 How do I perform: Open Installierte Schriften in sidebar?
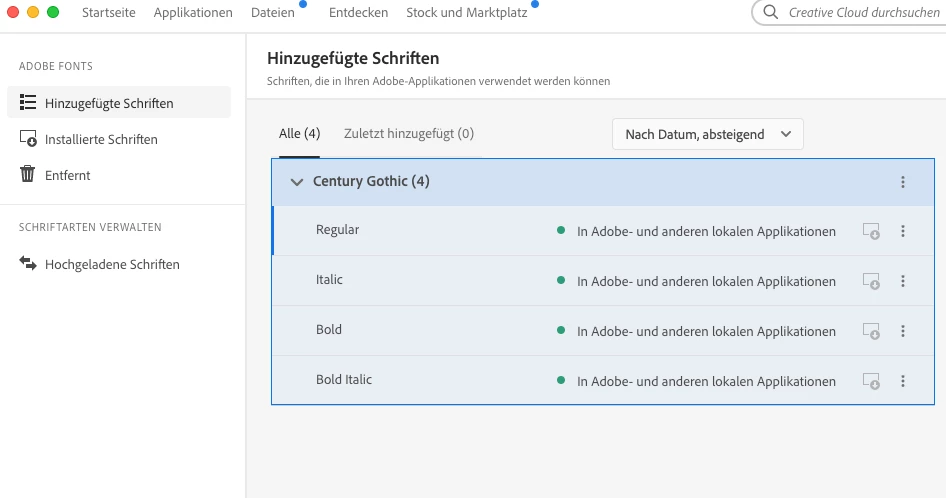pyautogui.click(x=101, y=139)
